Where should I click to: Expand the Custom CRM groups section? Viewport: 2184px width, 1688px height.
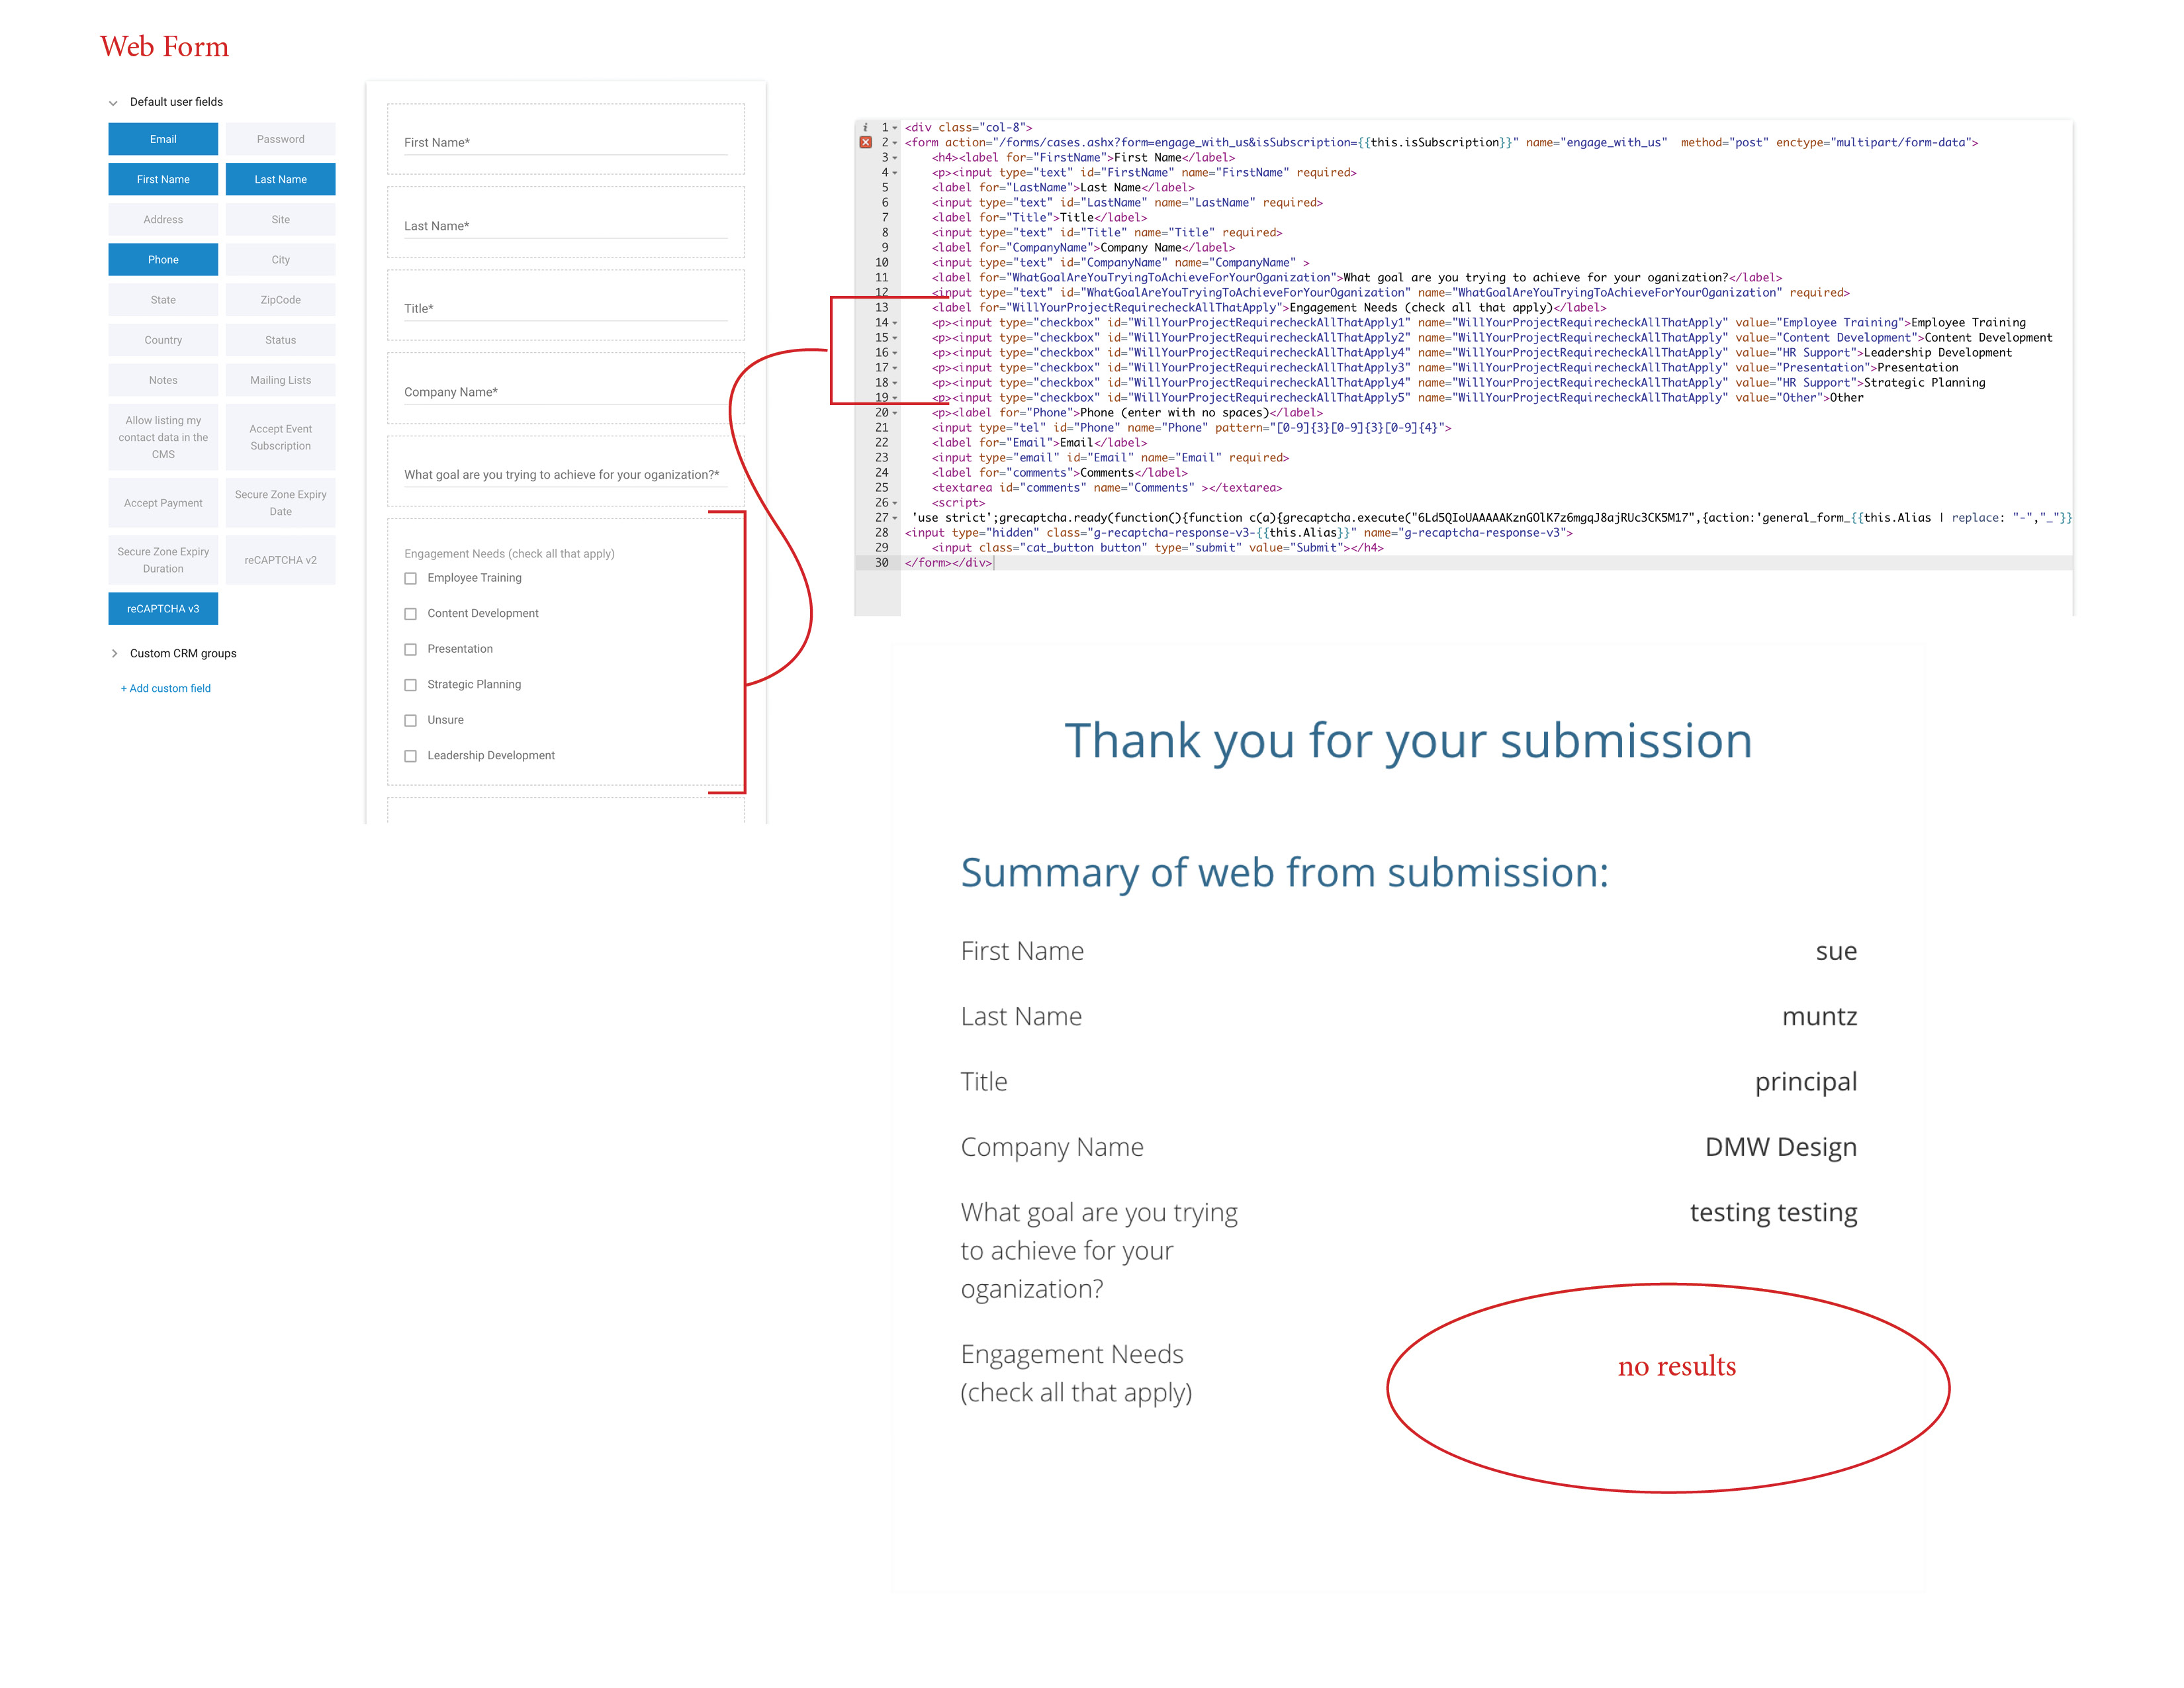[x=114, y=653]
